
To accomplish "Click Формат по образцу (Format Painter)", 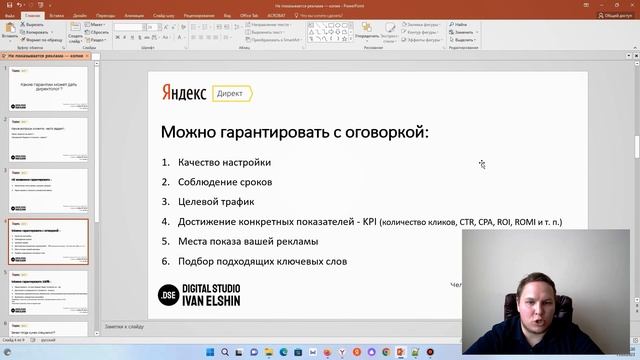I will [x=42, y=40].
